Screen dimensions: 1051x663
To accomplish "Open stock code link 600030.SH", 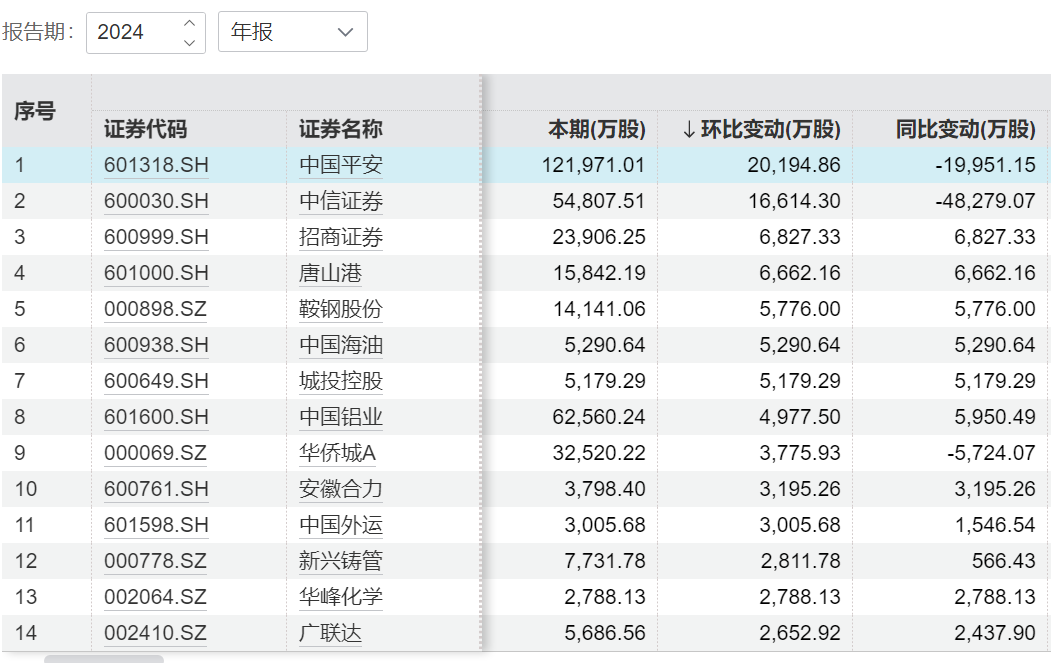I will (156, 201).
